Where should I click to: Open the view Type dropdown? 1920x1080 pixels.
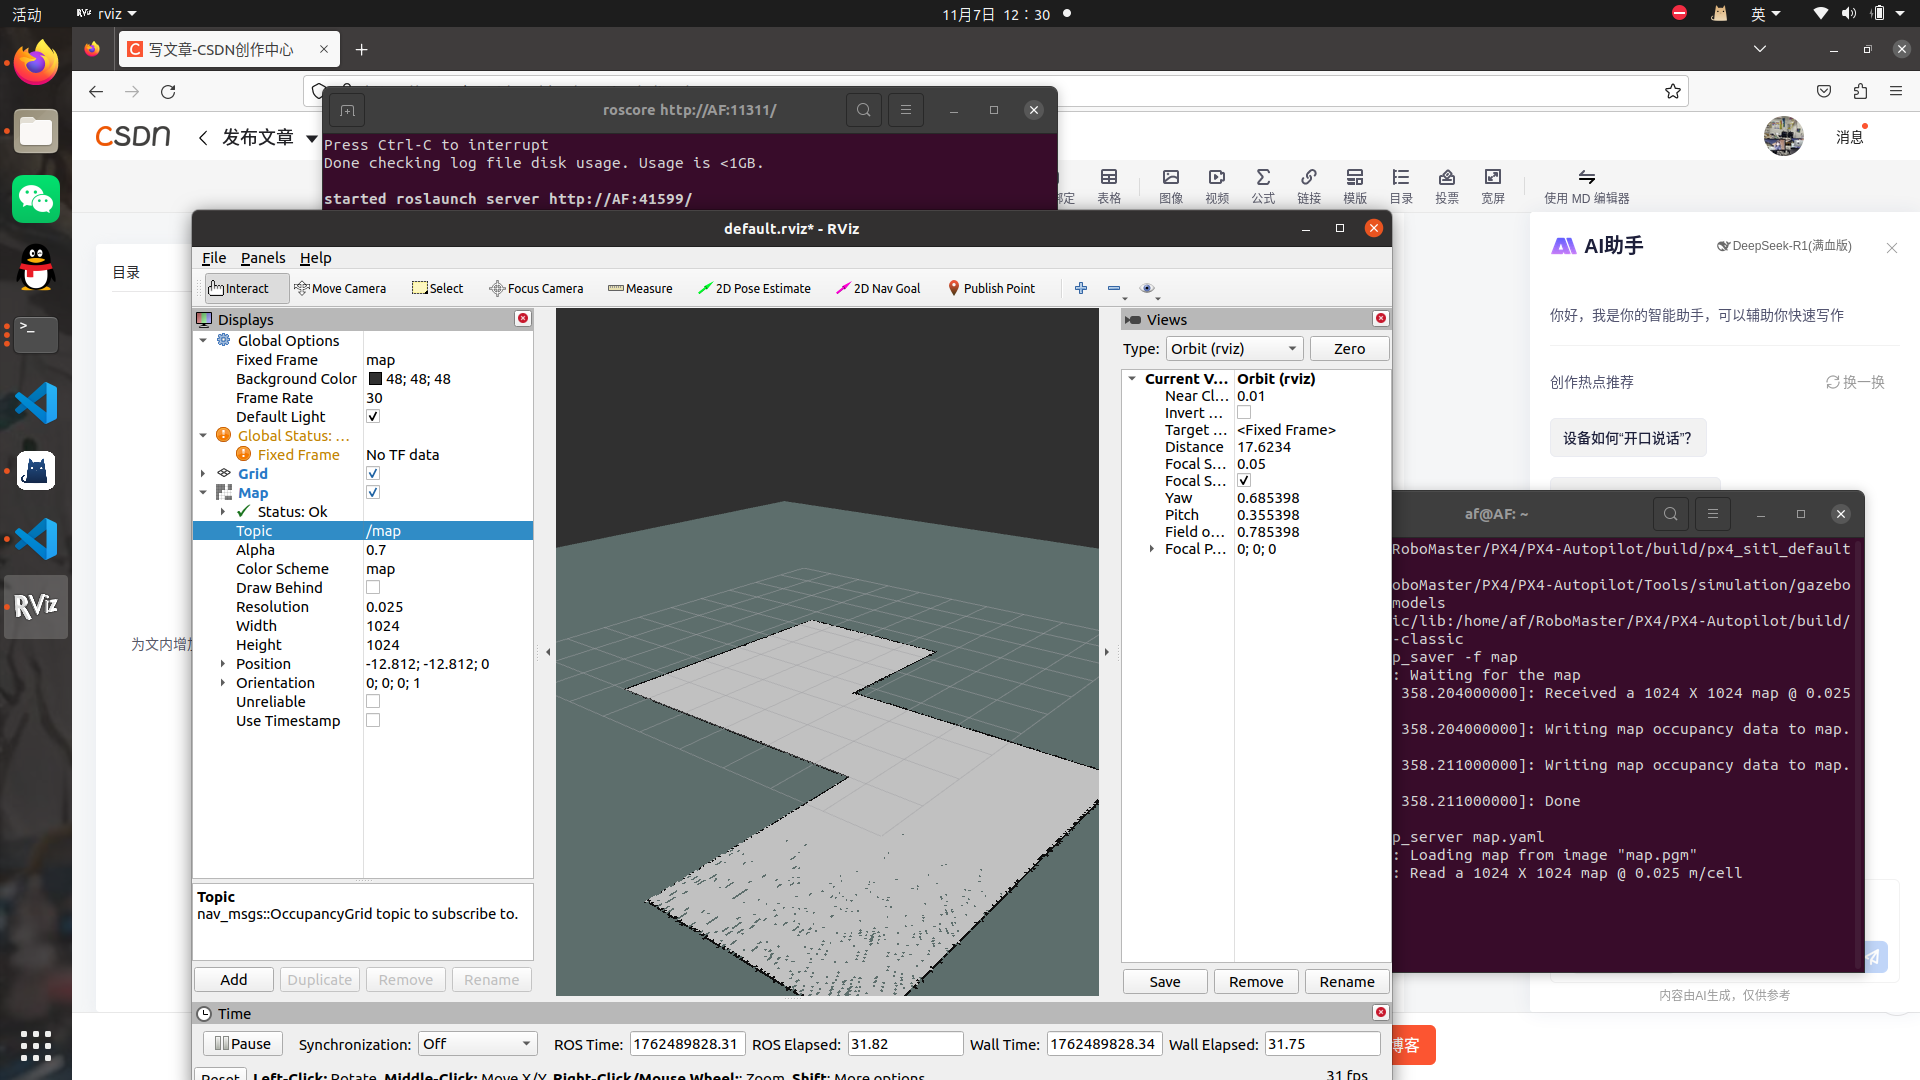tap(1234, 348)
